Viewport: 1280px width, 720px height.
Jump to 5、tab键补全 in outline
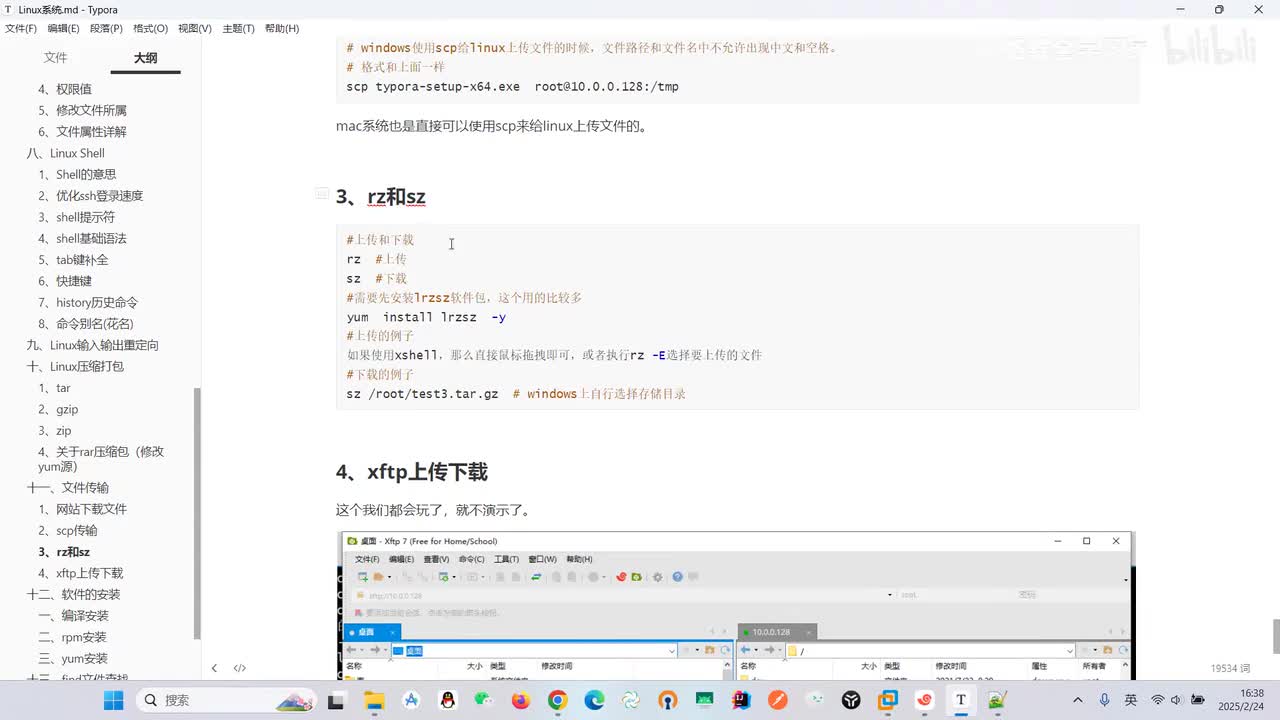[73, 260]
